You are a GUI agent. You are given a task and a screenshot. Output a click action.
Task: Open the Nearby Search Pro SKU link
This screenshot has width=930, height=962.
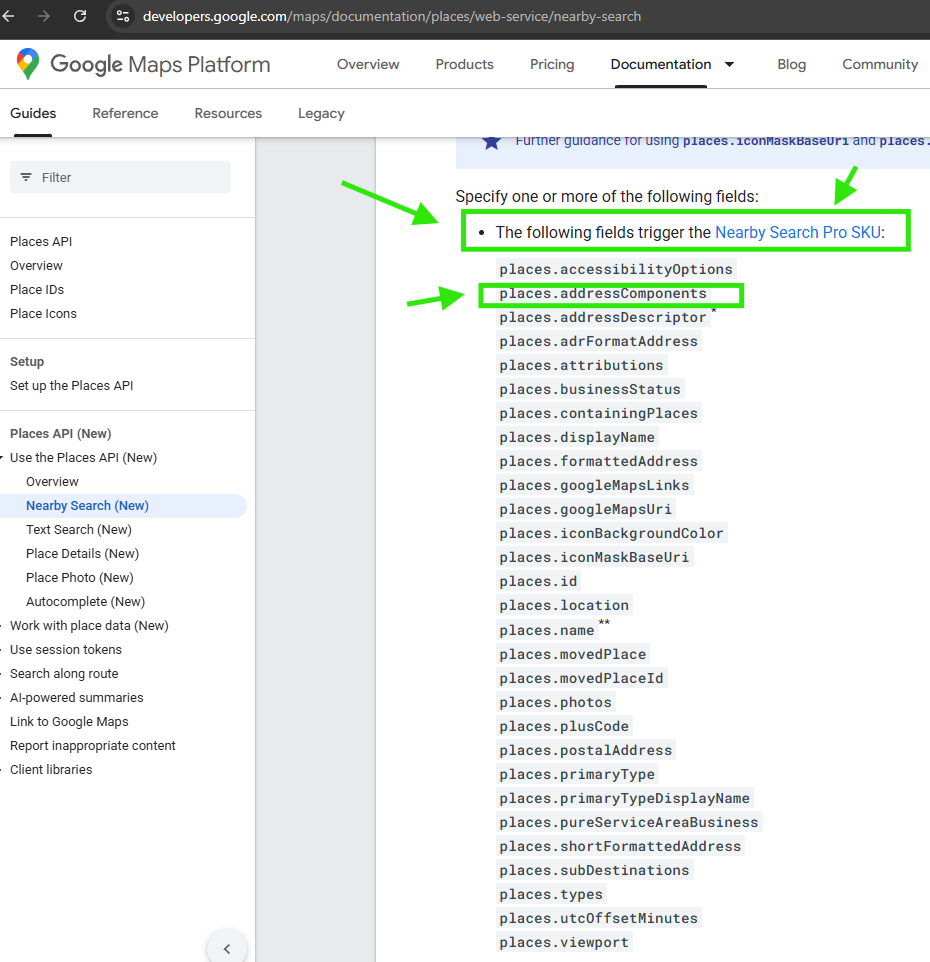click(797, 232)
